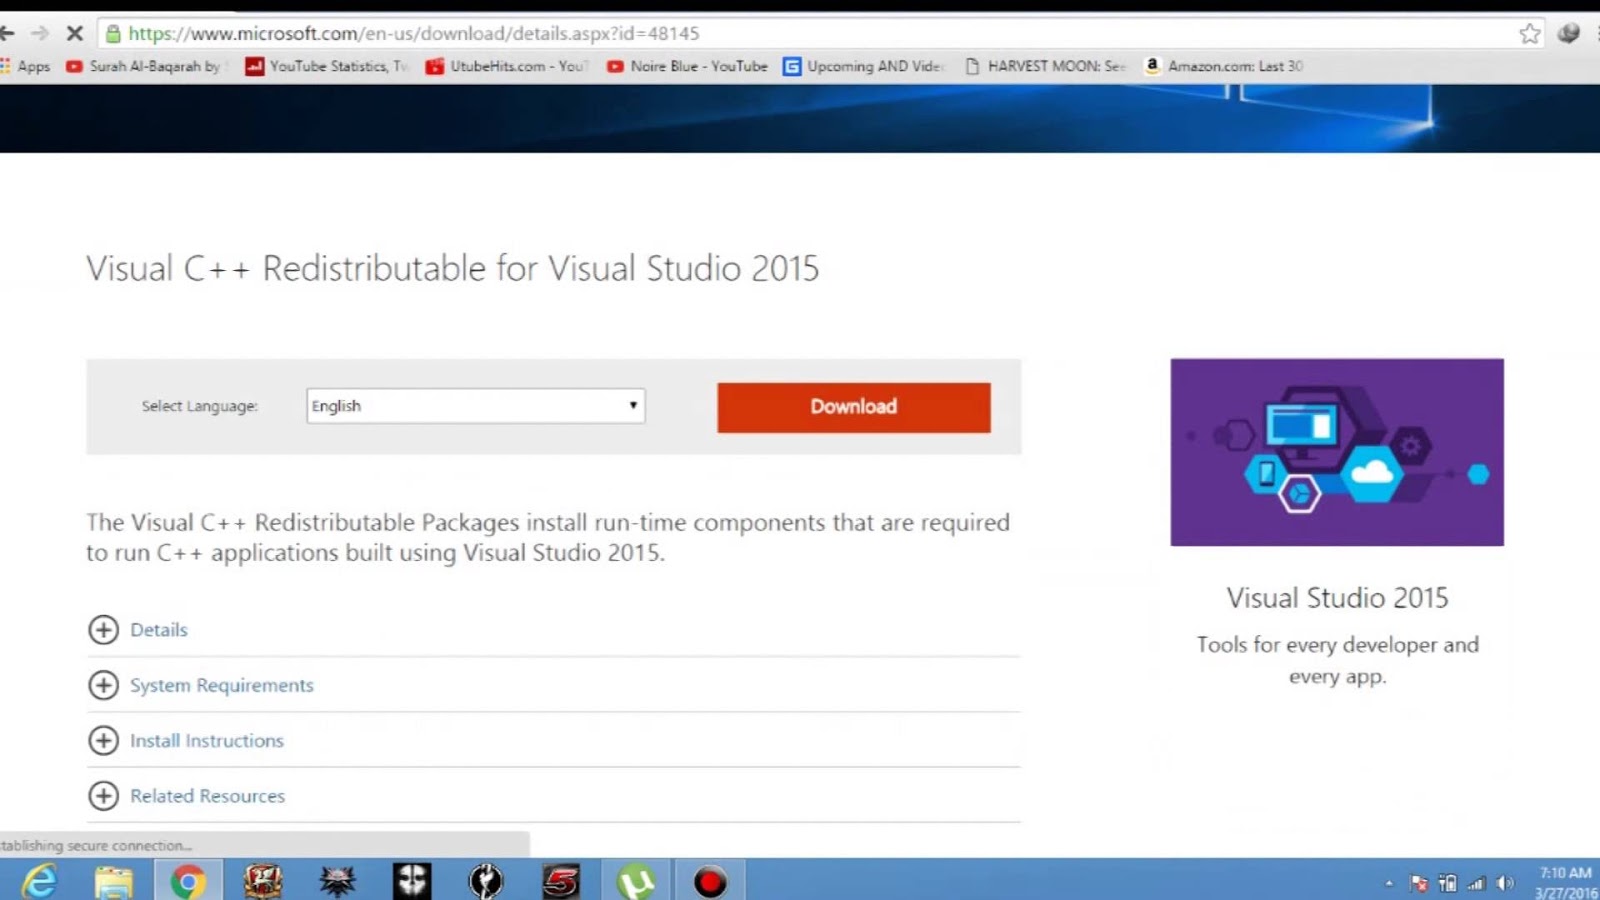This screenshot has width=1600, height=900.
Task: Click the volume speaker tray icon
Action: 1505,883
